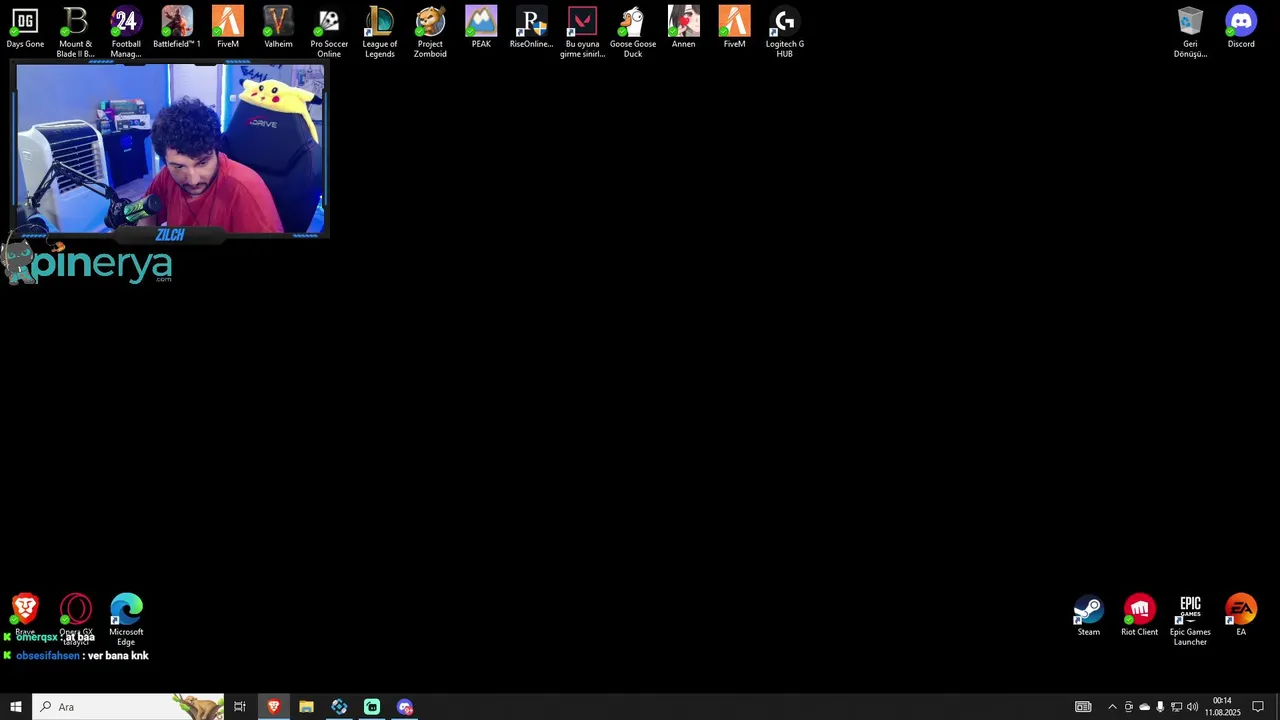Open the Windows Start menu
Image resolution: width=1280 pixels, height=720 pixels.
click(16, 707)
